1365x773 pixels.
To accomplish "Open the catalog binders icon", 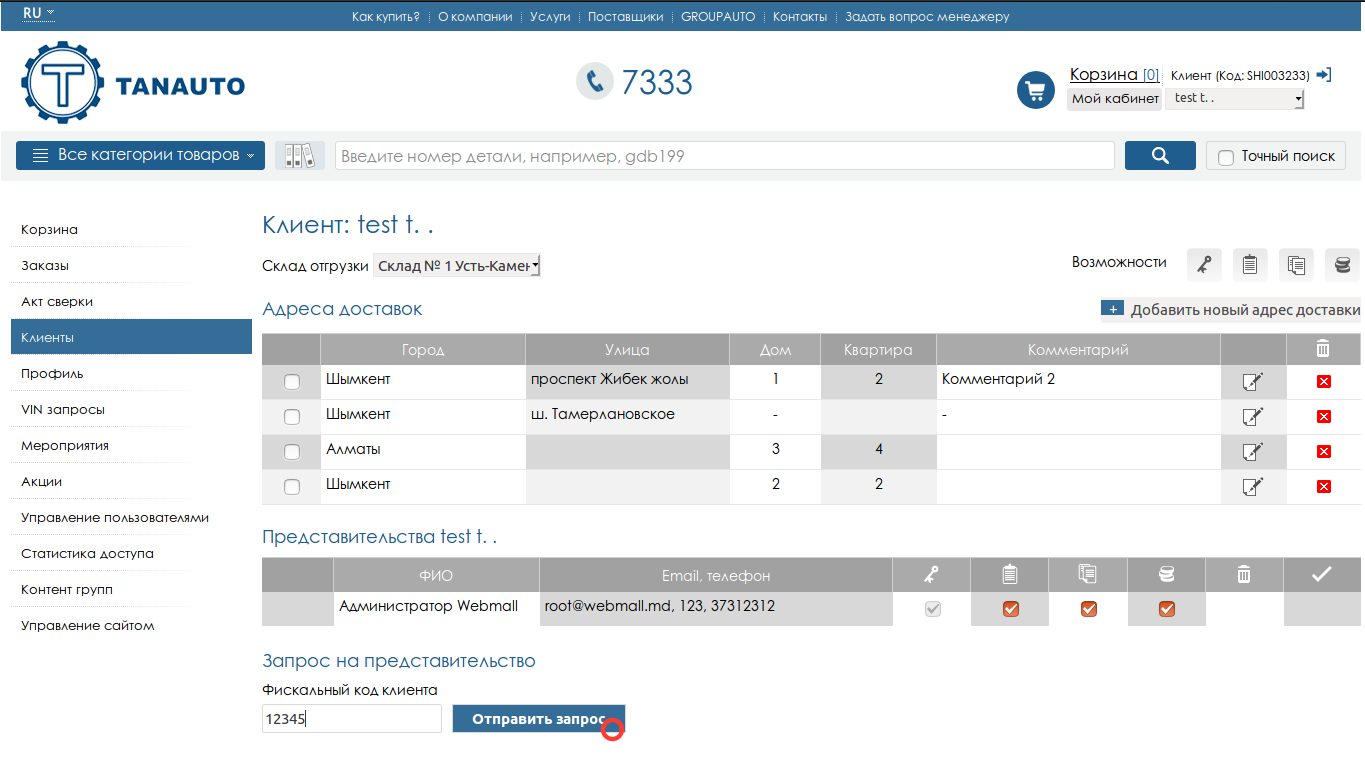I will (300, 155).
